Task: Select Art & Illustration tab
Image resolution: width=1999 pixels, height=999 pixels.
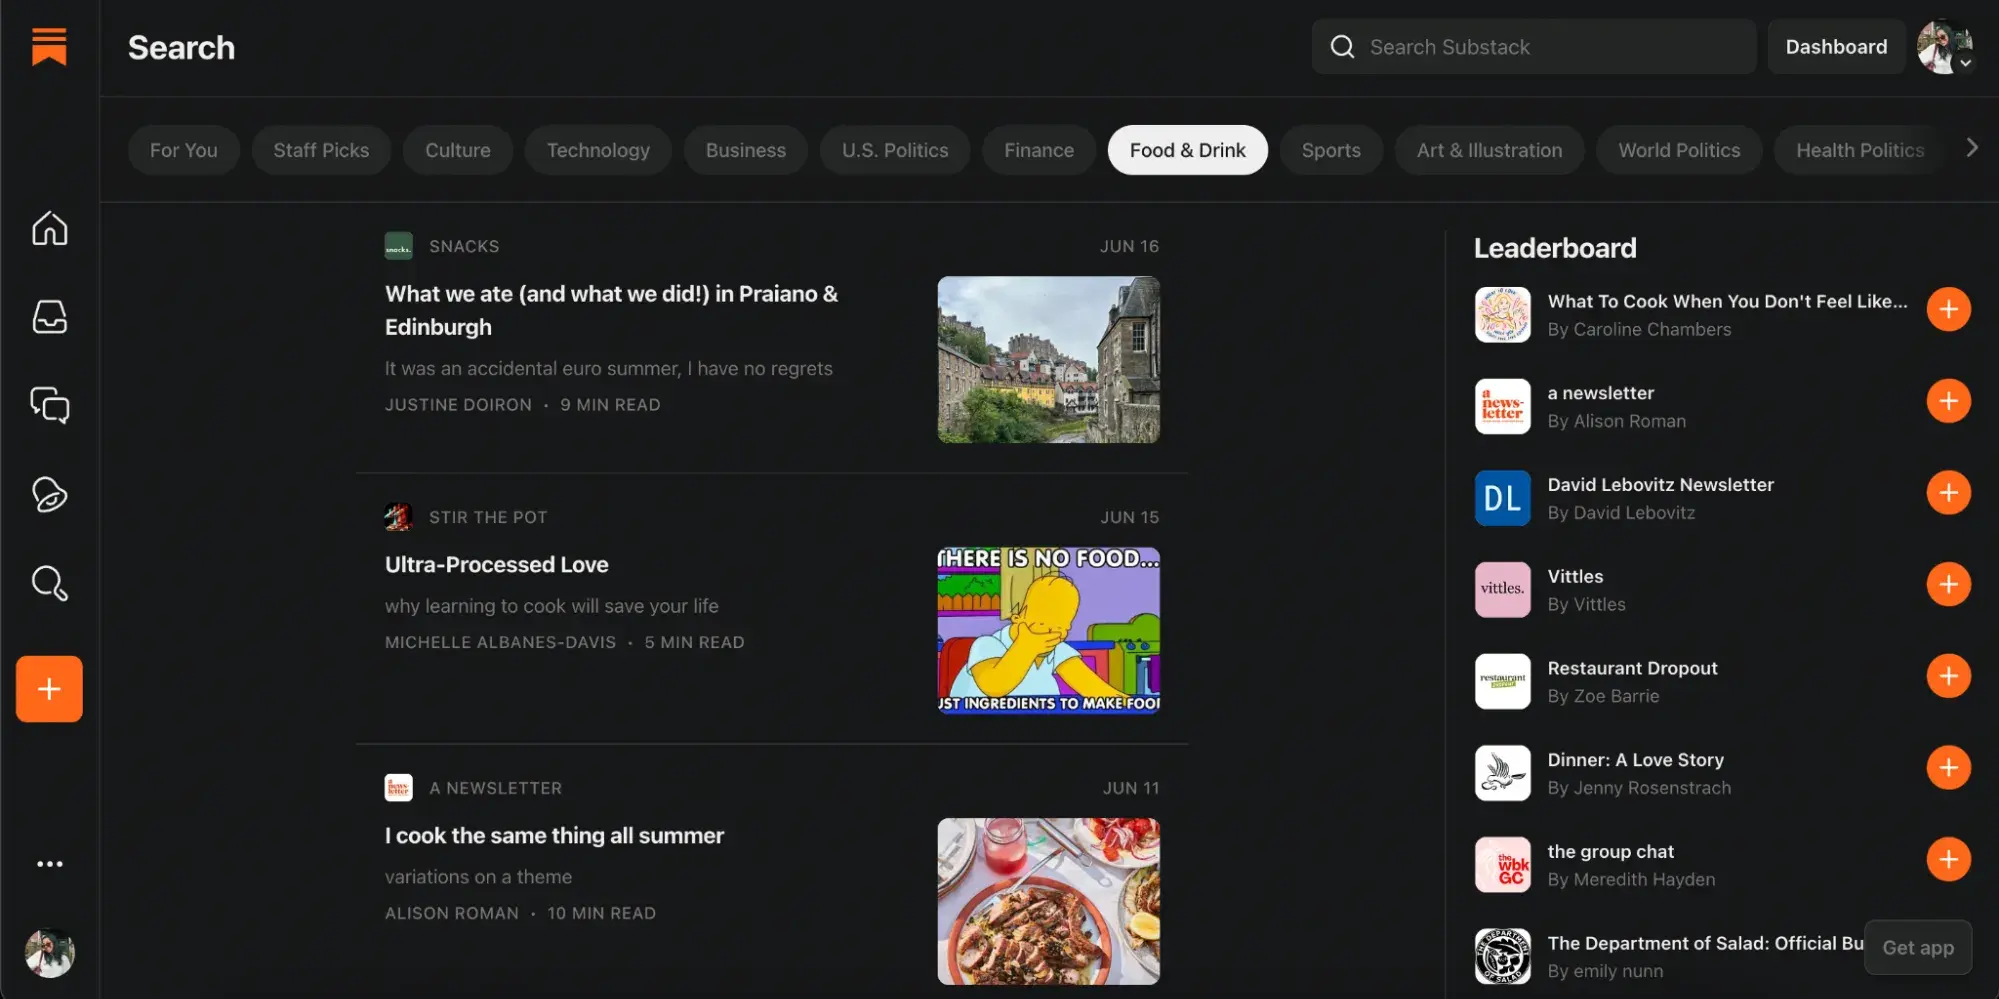Action: [x=1489, y=150]
